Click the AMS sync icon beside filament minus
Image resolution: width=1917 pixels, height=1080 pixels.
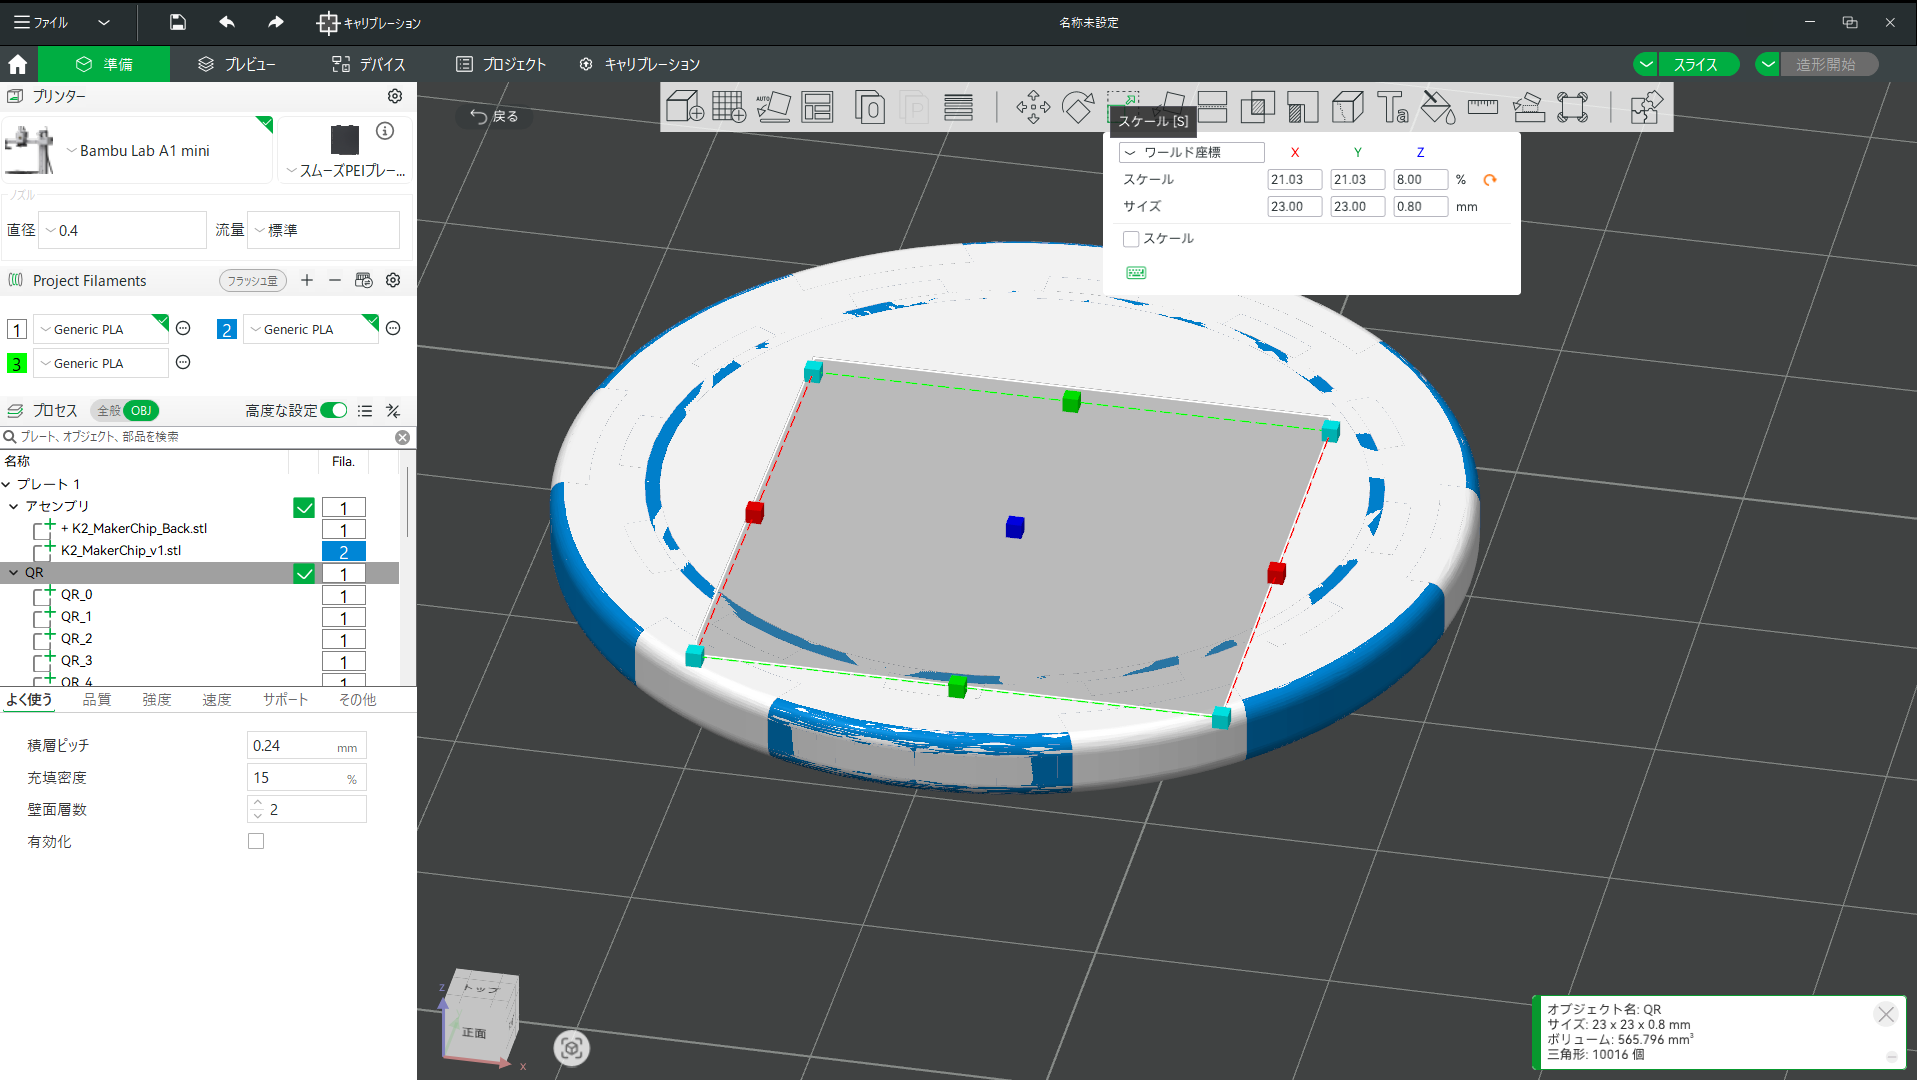pyautogui.click(x=363, y=280)
